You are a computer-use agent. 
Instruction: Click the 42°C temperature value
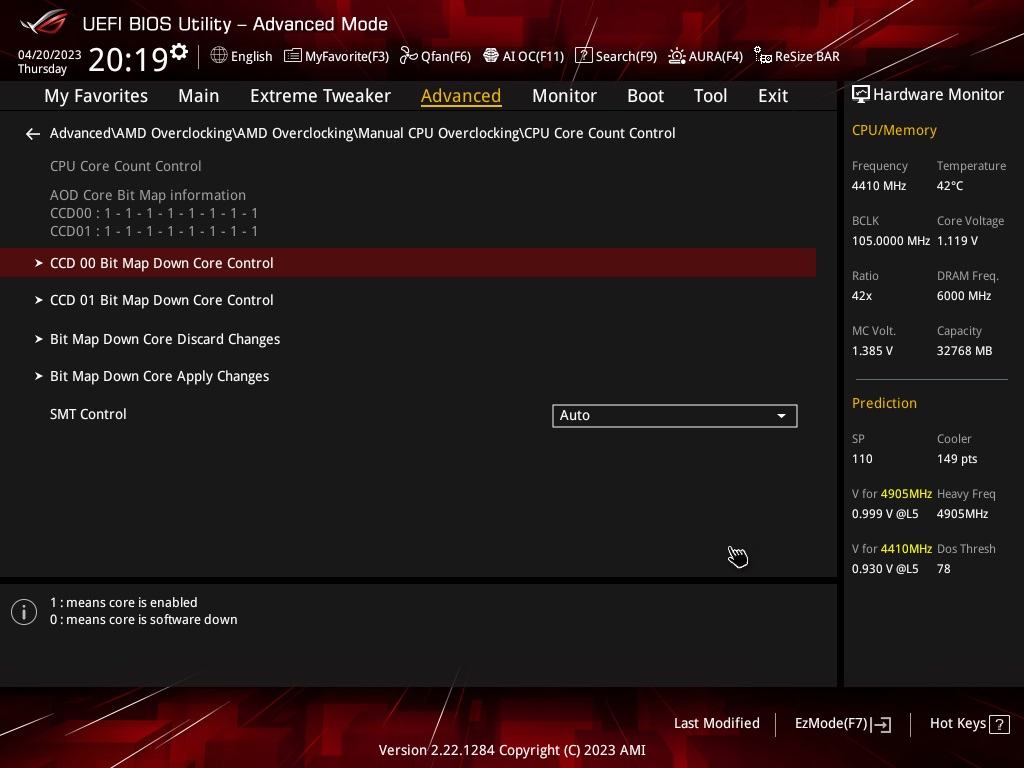[x=950, y=186]
